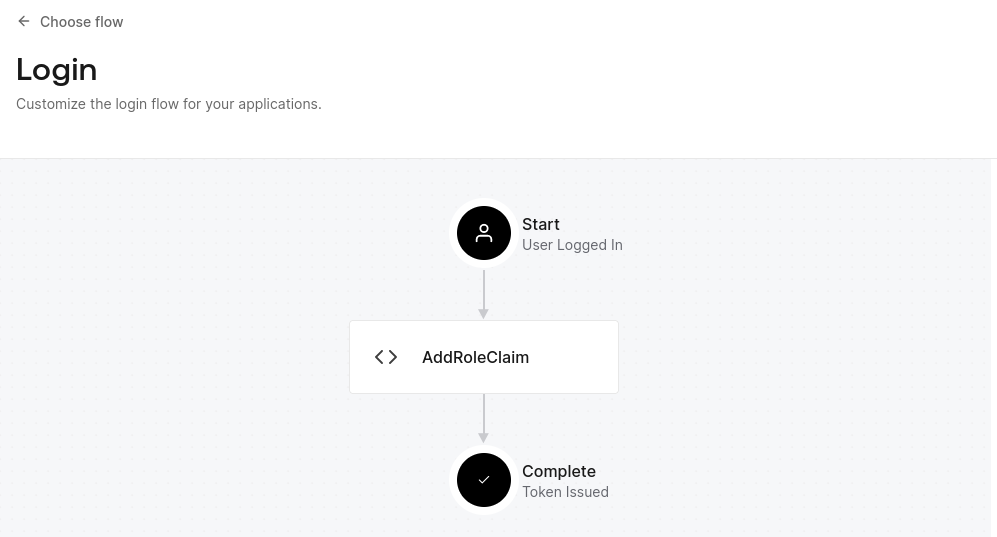Screen dimensions: 997x537
Task: Click empty dotted canvas left of flow
Action: tap(180, 350)
